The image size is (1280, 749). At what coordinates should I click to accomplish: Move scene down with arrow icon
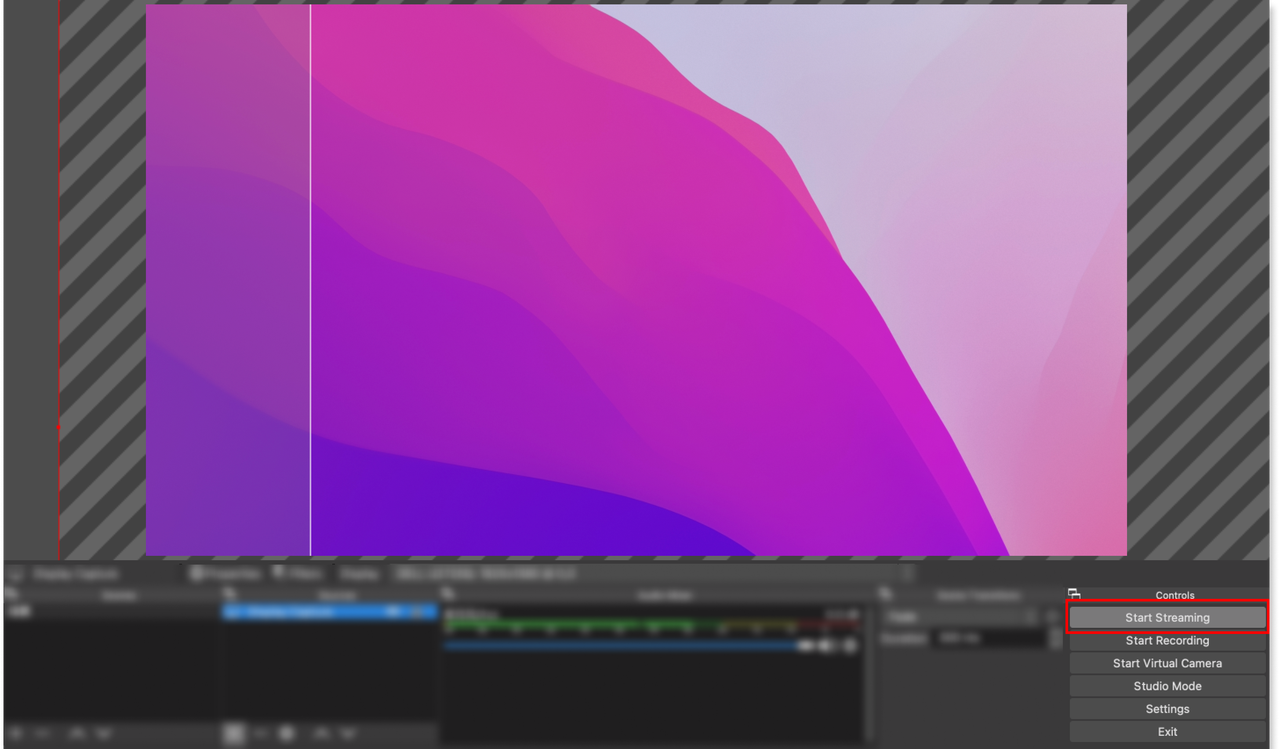(104, 733)
